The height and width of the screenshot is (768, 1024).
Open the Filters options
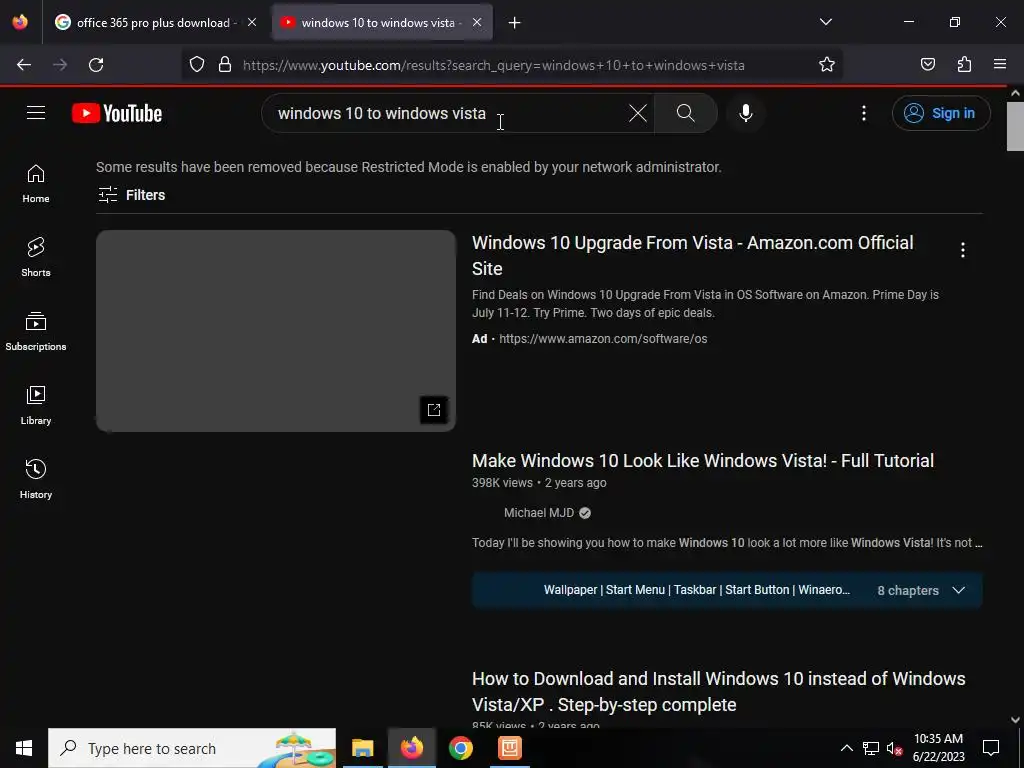pyautogui.click(x=131, y=195)
